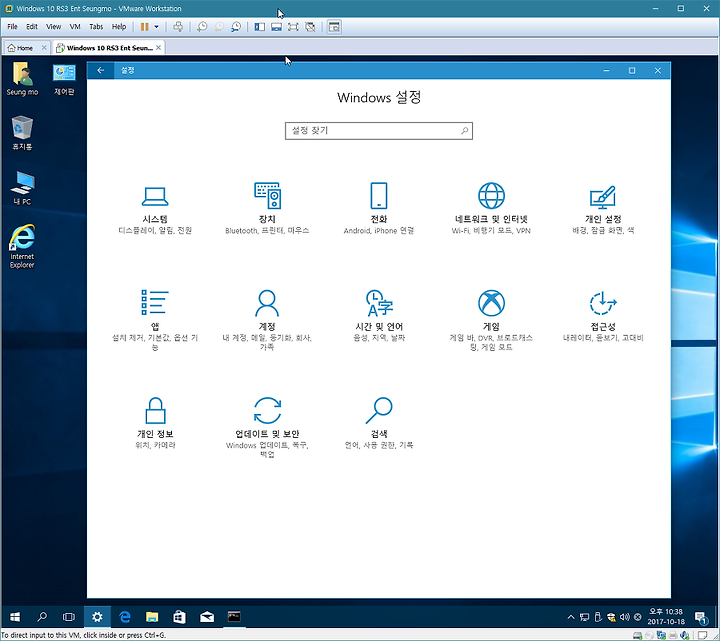
Task: Open the VMware Edit menu
Action: 32,27
